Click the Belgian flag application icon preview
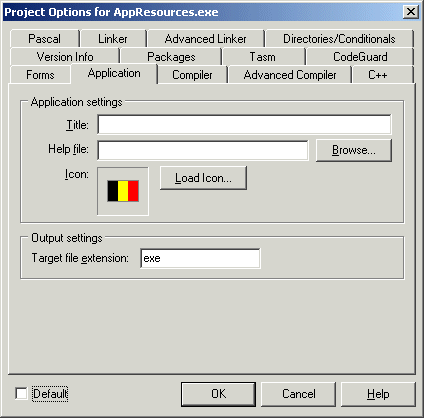 [x=123, y=191]
